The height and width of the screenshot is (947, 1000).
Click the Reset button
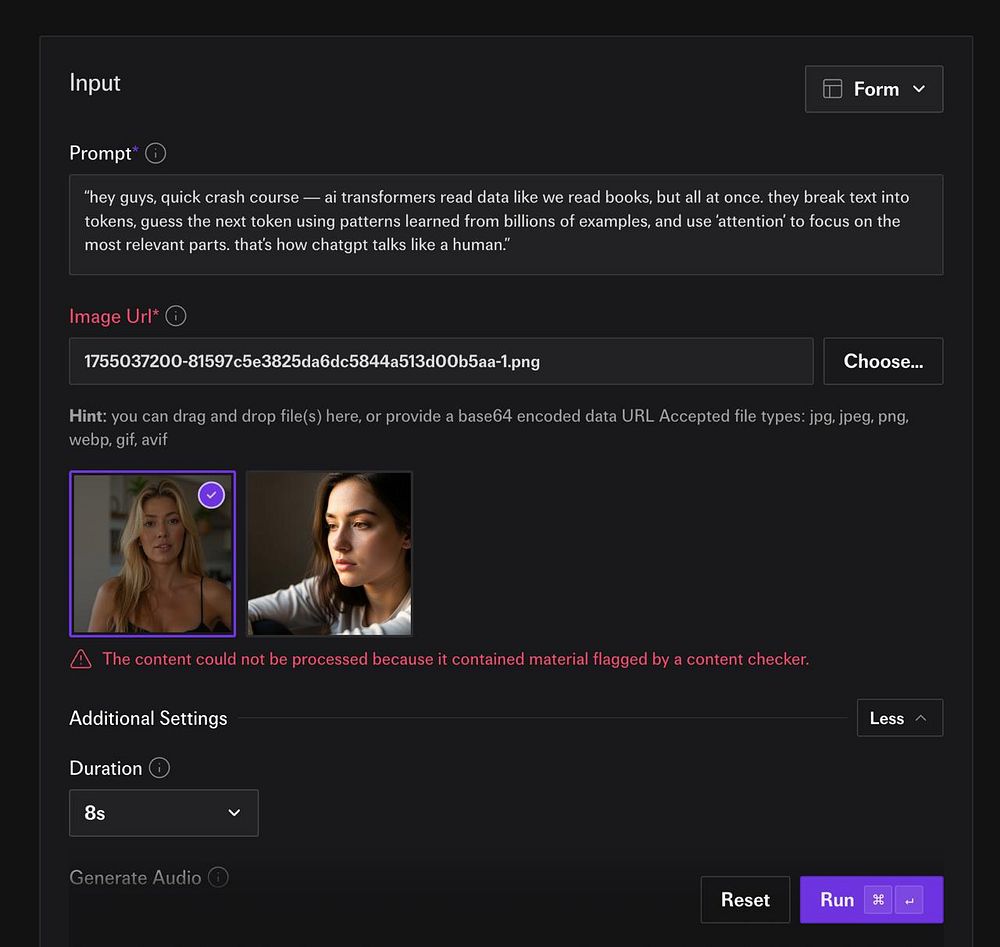point(745,900)
